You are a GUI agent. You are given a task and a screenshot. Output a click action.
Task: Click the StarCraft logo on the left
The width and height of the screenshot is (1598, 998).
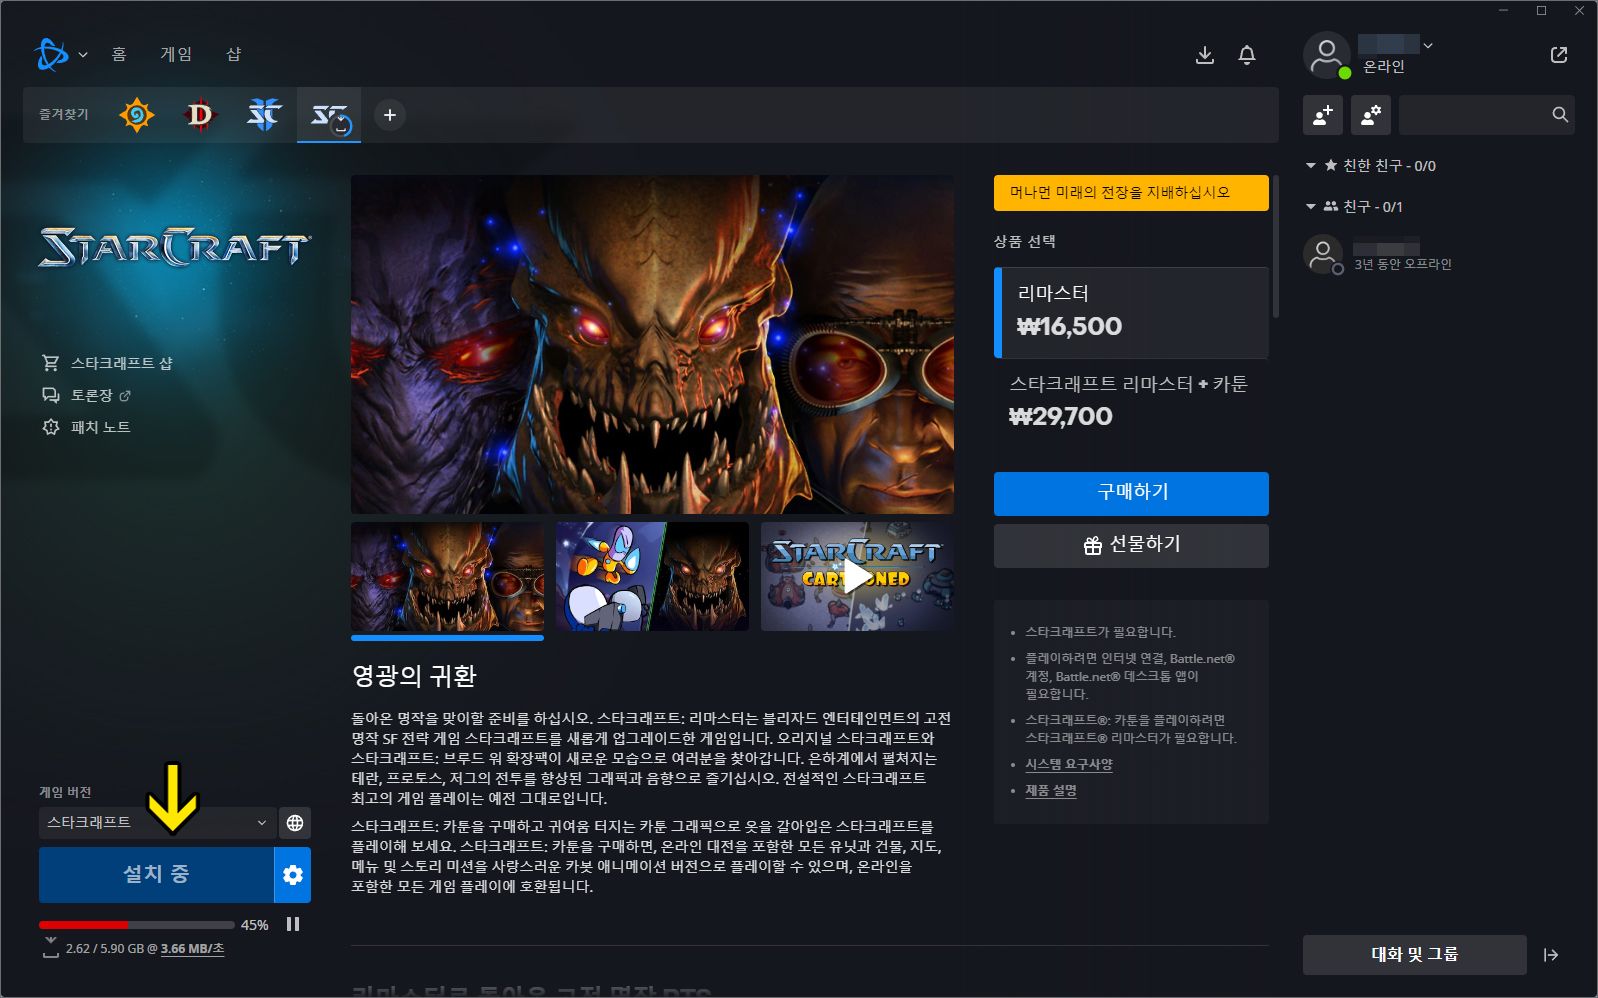pos(175,247)
